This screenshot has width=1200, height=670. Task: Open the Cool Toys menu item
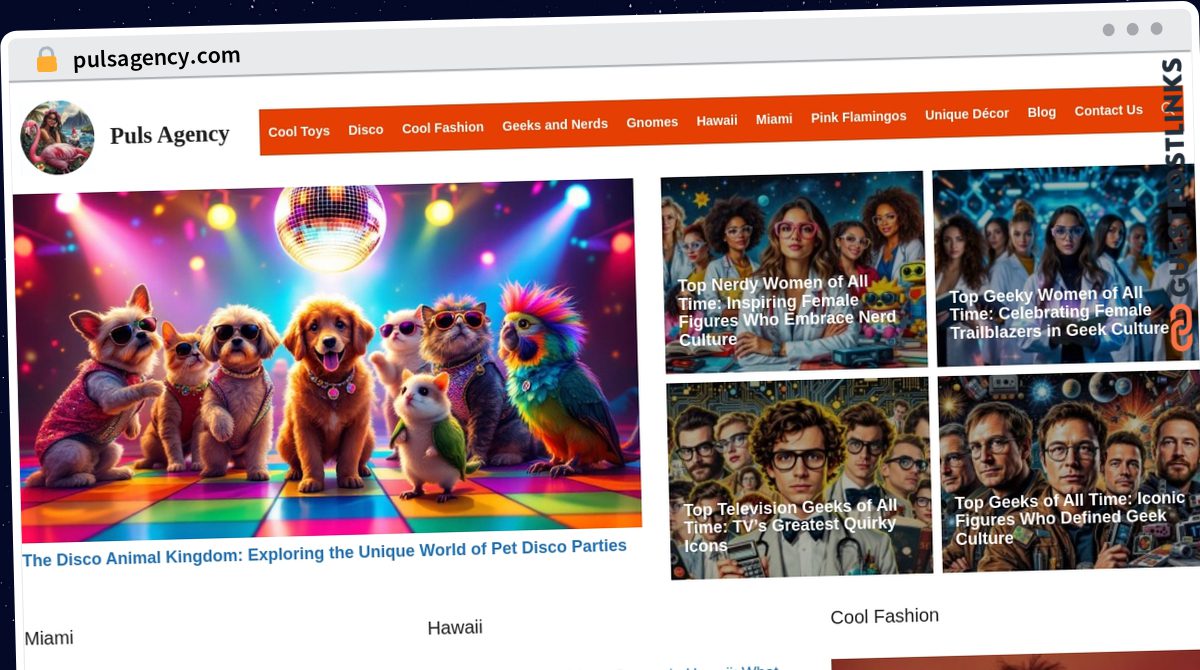tap(298, 131)
